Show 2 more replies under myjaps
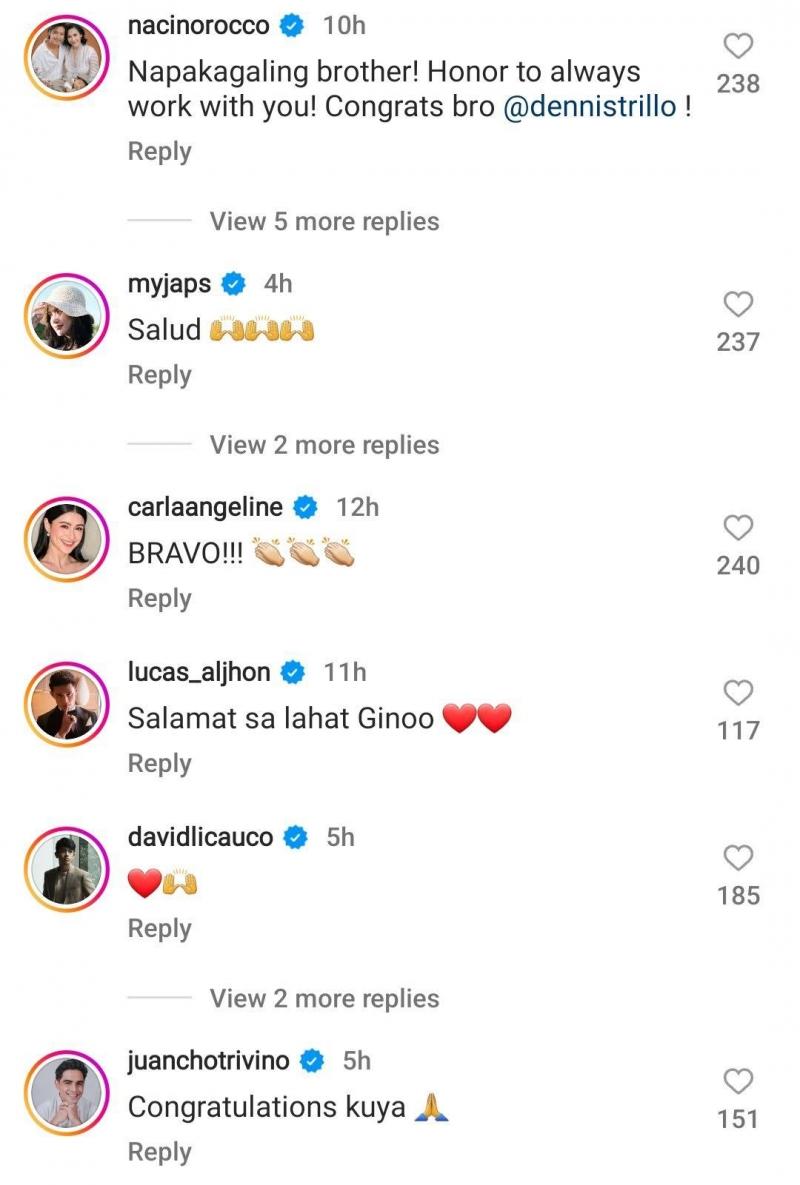800x1185 pixels. click(324, 445)
